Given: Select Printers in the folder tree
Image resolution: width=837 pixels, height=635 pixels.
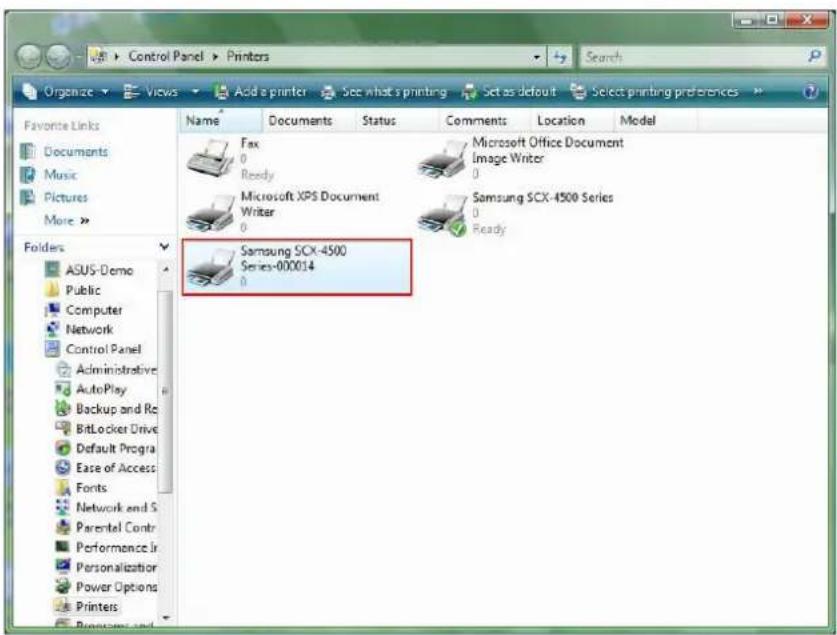Looking at the screenshot, I should [86, 606].
